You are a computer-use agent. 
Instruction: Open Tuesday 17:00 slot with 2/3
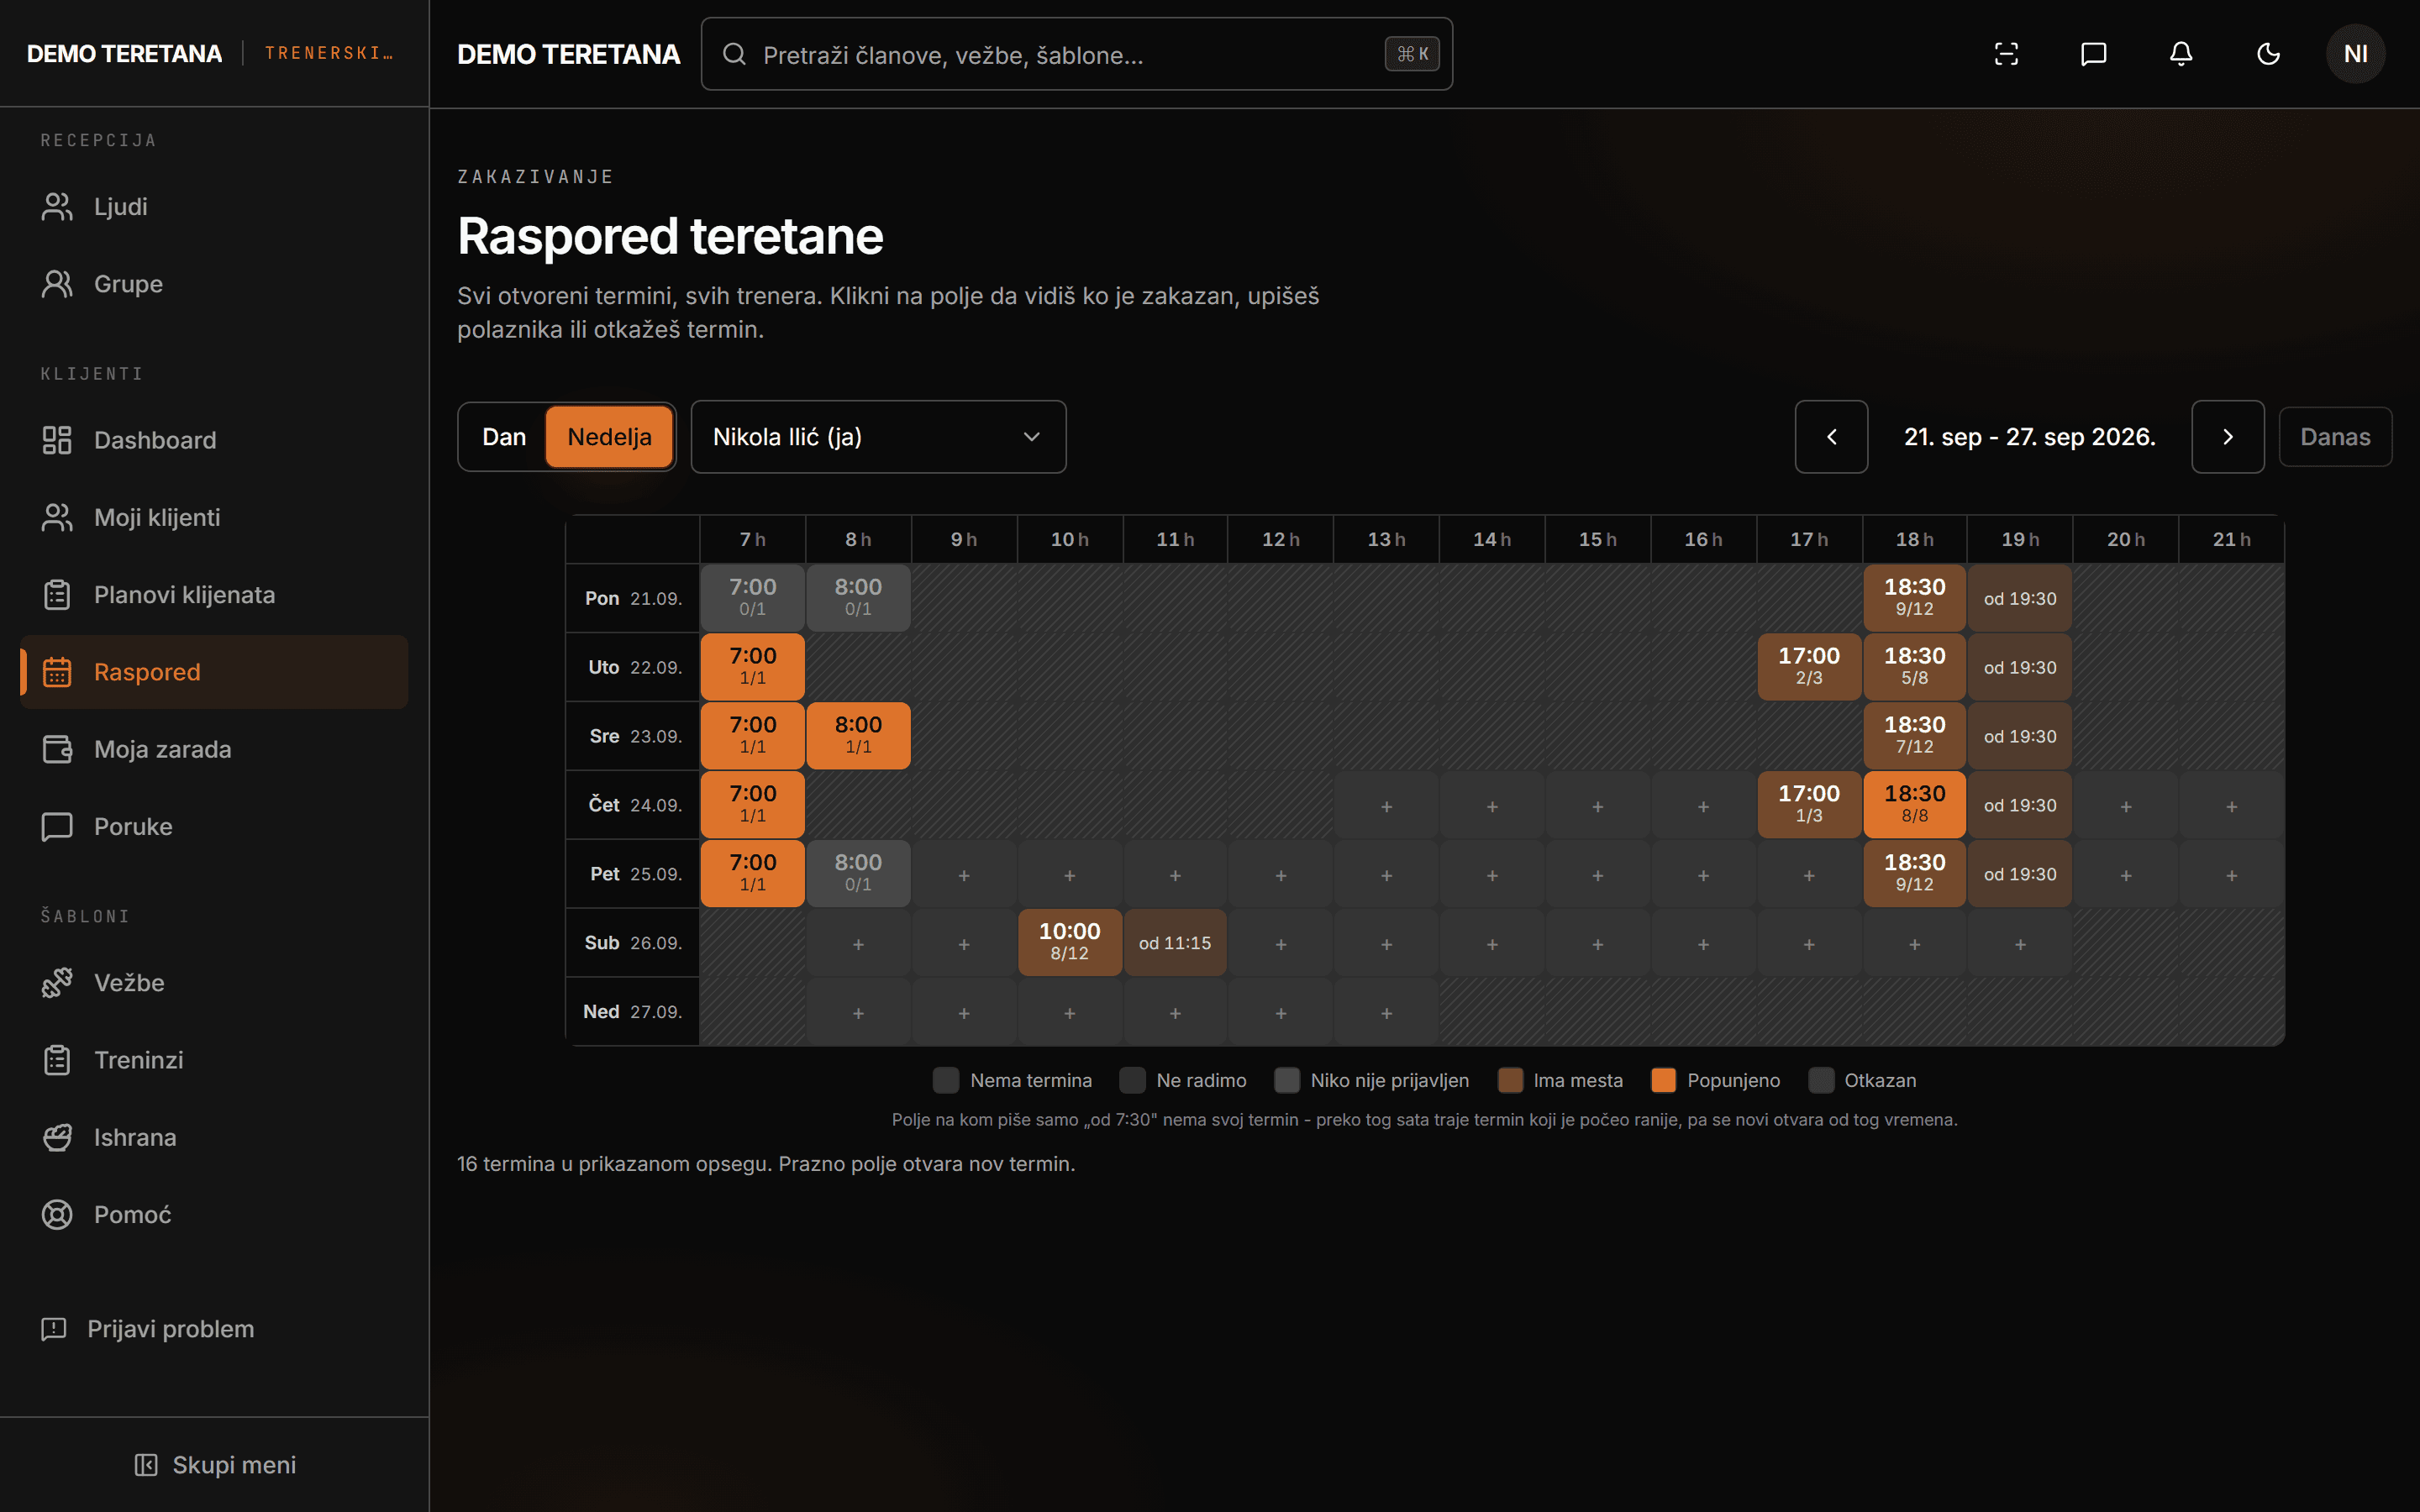tap(1808, 666)
